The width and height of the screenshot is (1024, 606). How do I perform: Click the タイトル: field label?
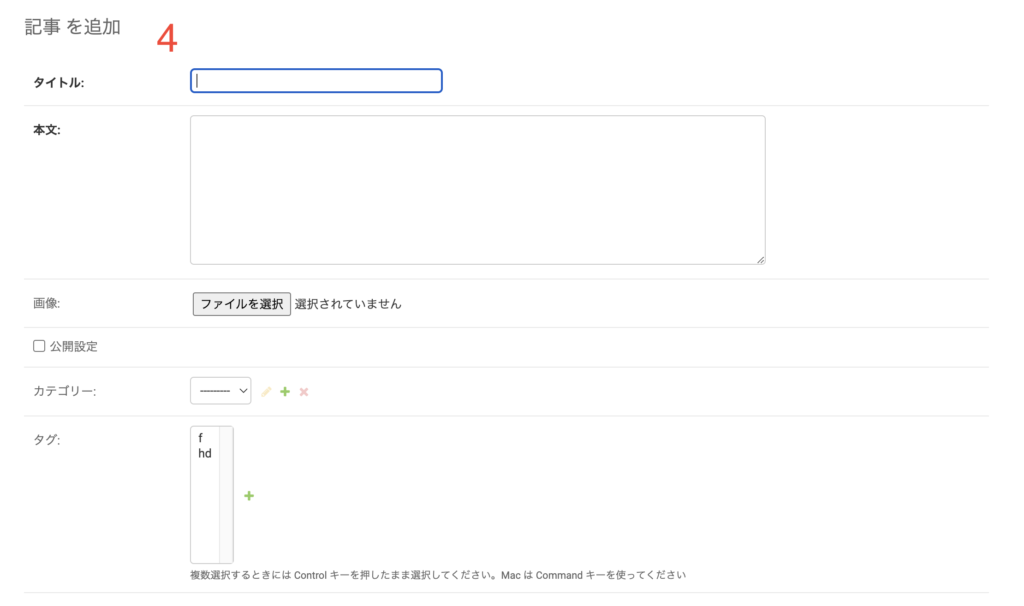coord(59,83)
